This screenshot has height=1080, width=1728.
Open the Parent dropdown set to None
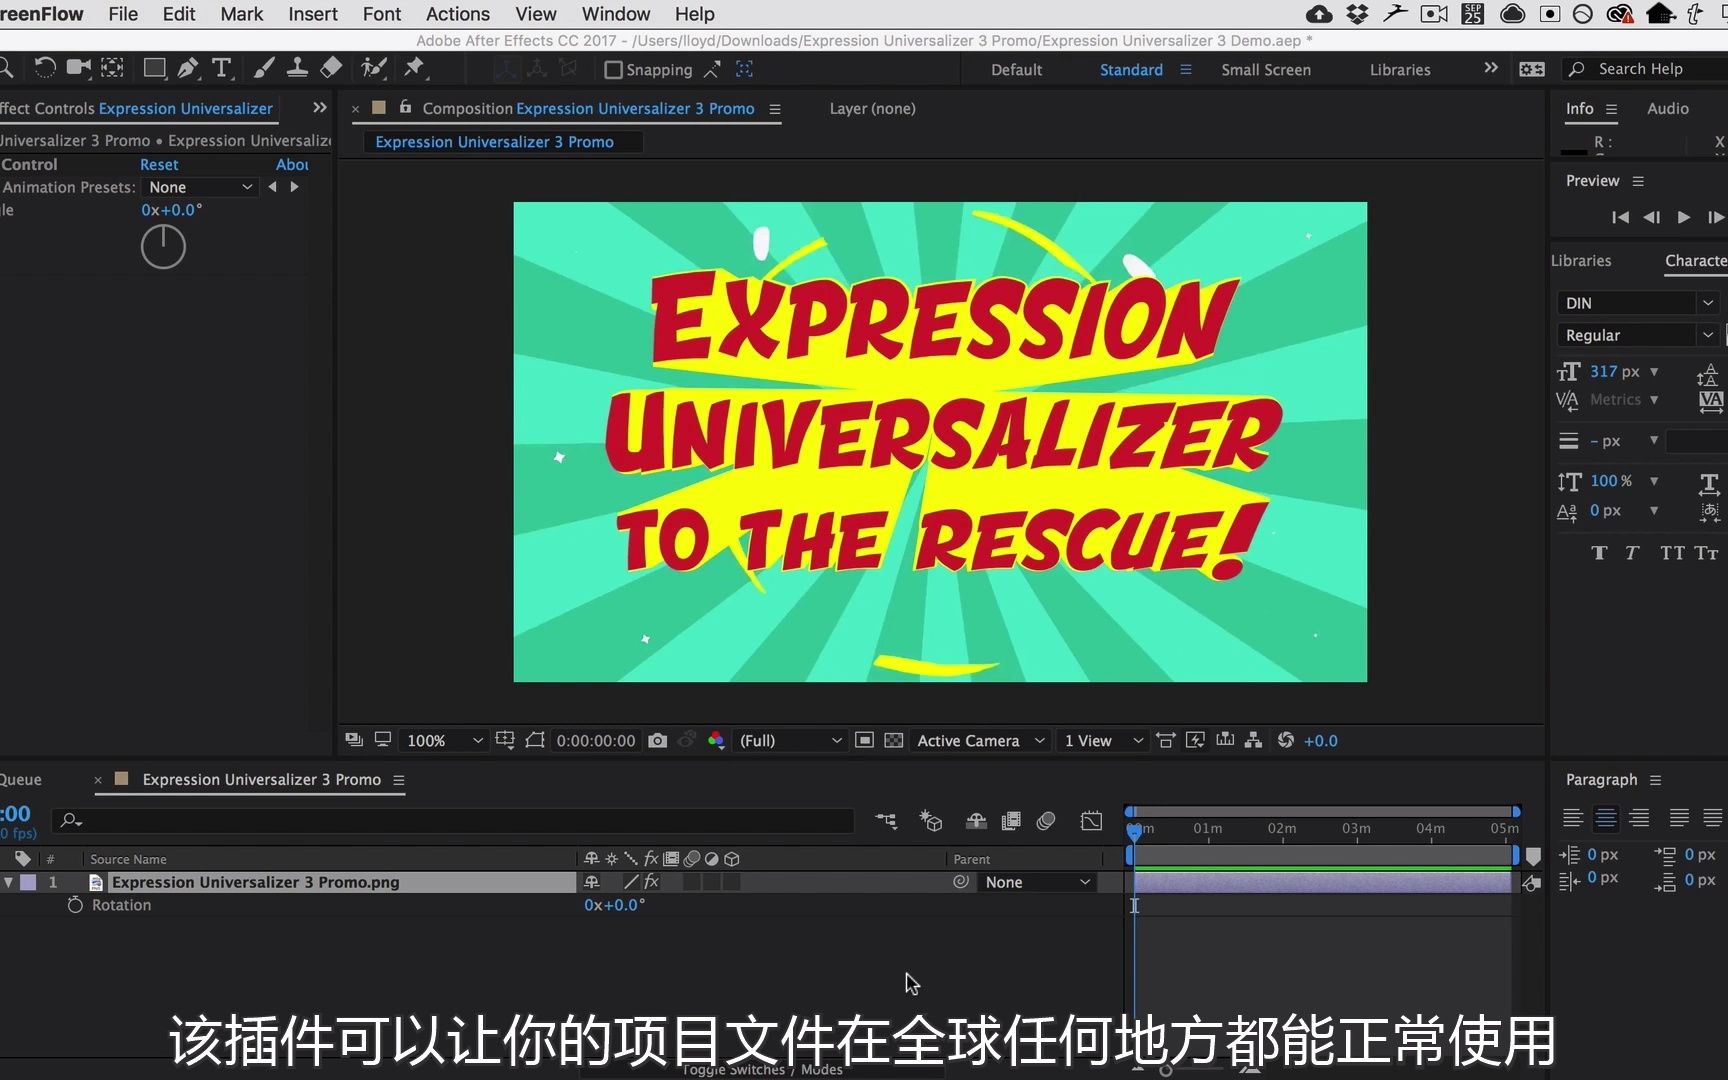[1036, 882]
